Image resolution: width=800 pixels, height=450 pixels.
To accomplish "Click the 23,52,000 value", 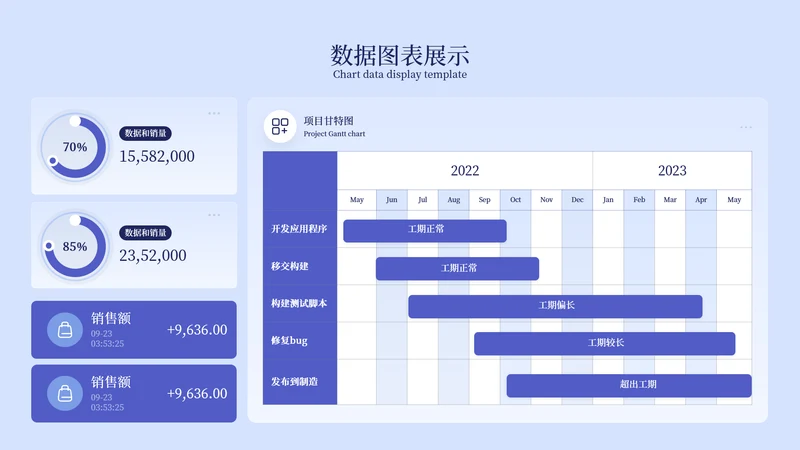I will [153, 256].
